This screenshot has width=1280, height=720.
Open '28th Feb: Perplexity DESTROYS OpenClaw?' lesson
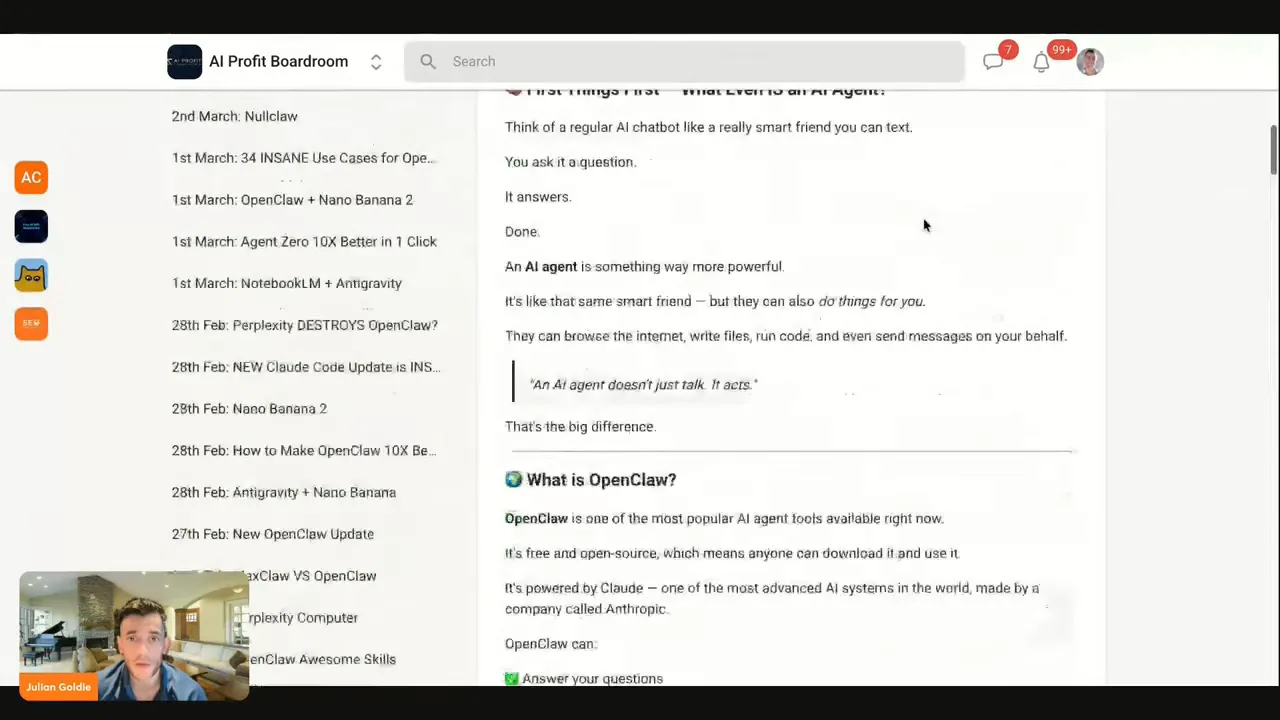pos(305,326)
